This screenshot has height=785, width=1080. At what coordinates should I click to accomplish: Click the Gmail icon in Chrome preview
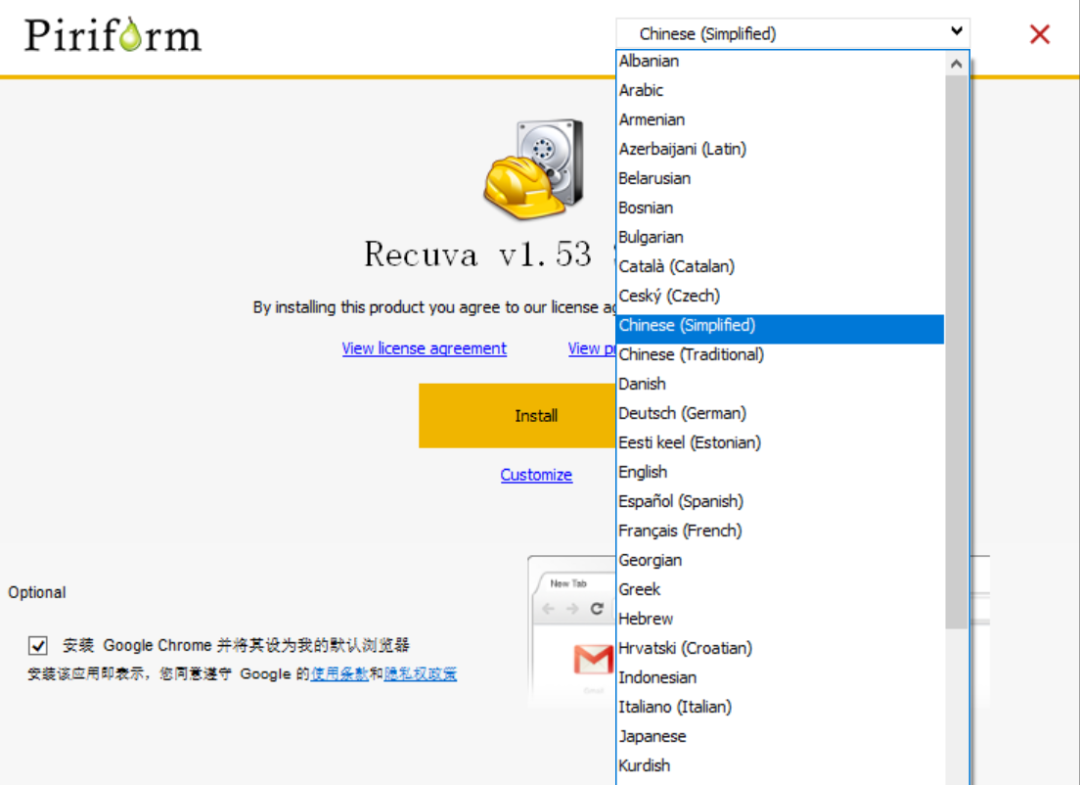coord(593,660)
